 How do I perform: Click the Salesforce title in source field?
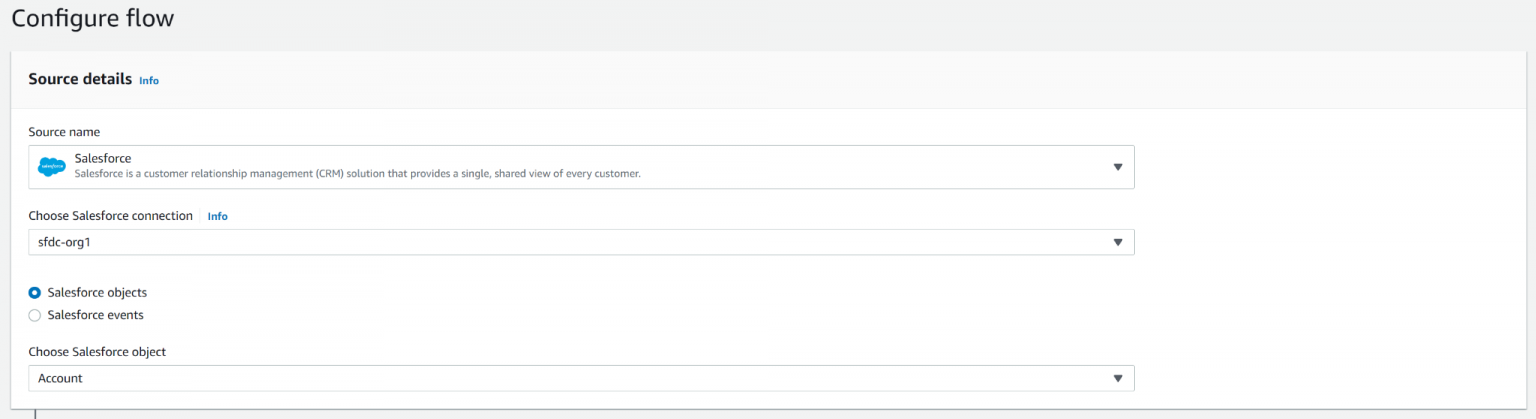tap(103, 158)
